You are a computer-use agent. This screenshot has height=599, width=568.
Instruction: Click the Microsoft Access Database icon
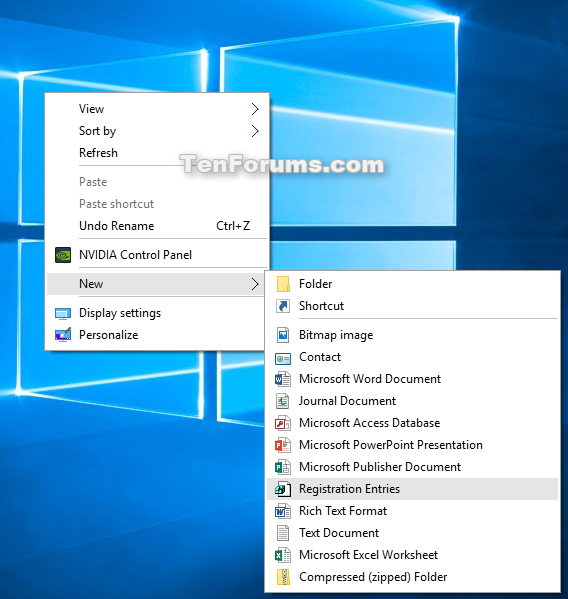click(x=283, y=423)
